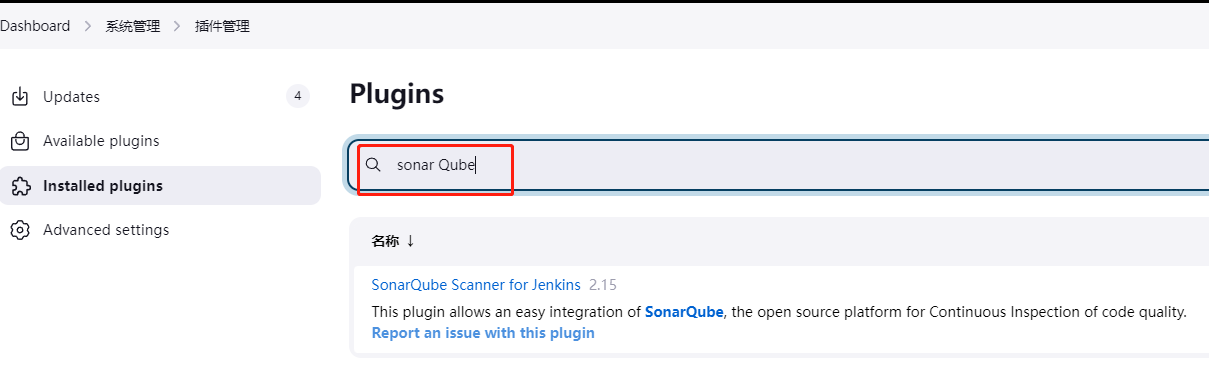Click the magnifier icon in search box
This screenshot has width=1209, height=366.
click(x=373, y=164)
